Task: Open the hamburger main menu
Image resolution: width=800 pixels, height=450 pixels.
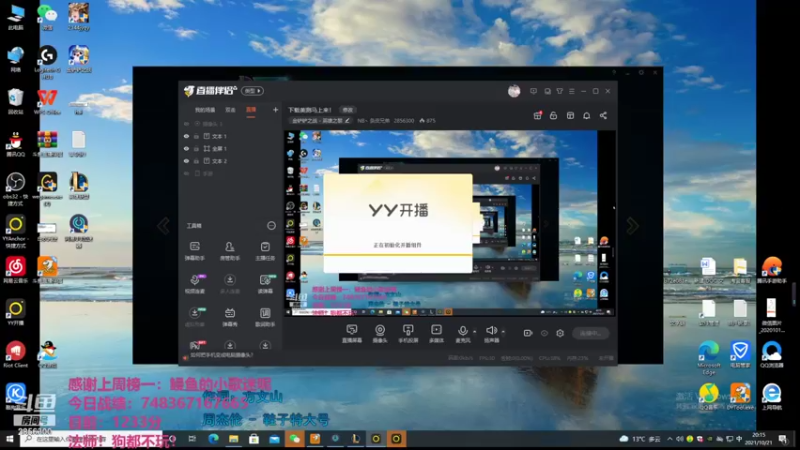Action: [571, 91]
